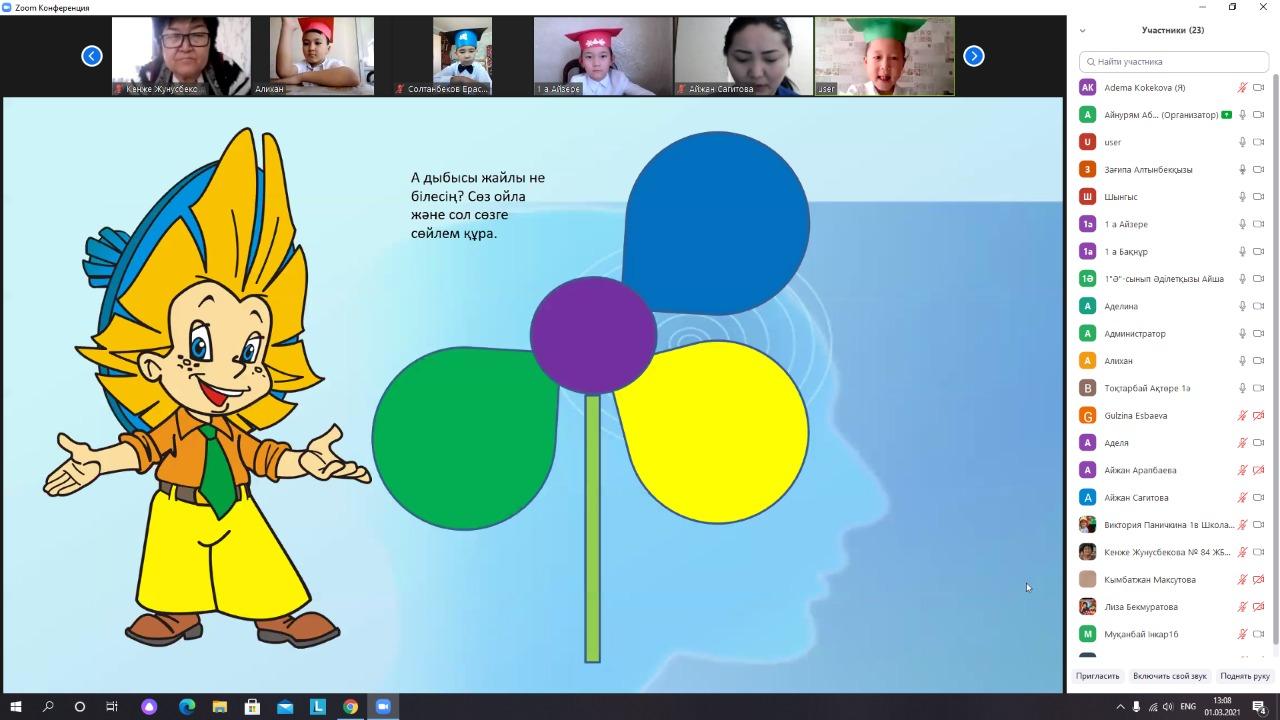The height and width of the screenshot is (720, 1280).
Task: Click camera icon next to Аделина
Action: [1259, 306]
